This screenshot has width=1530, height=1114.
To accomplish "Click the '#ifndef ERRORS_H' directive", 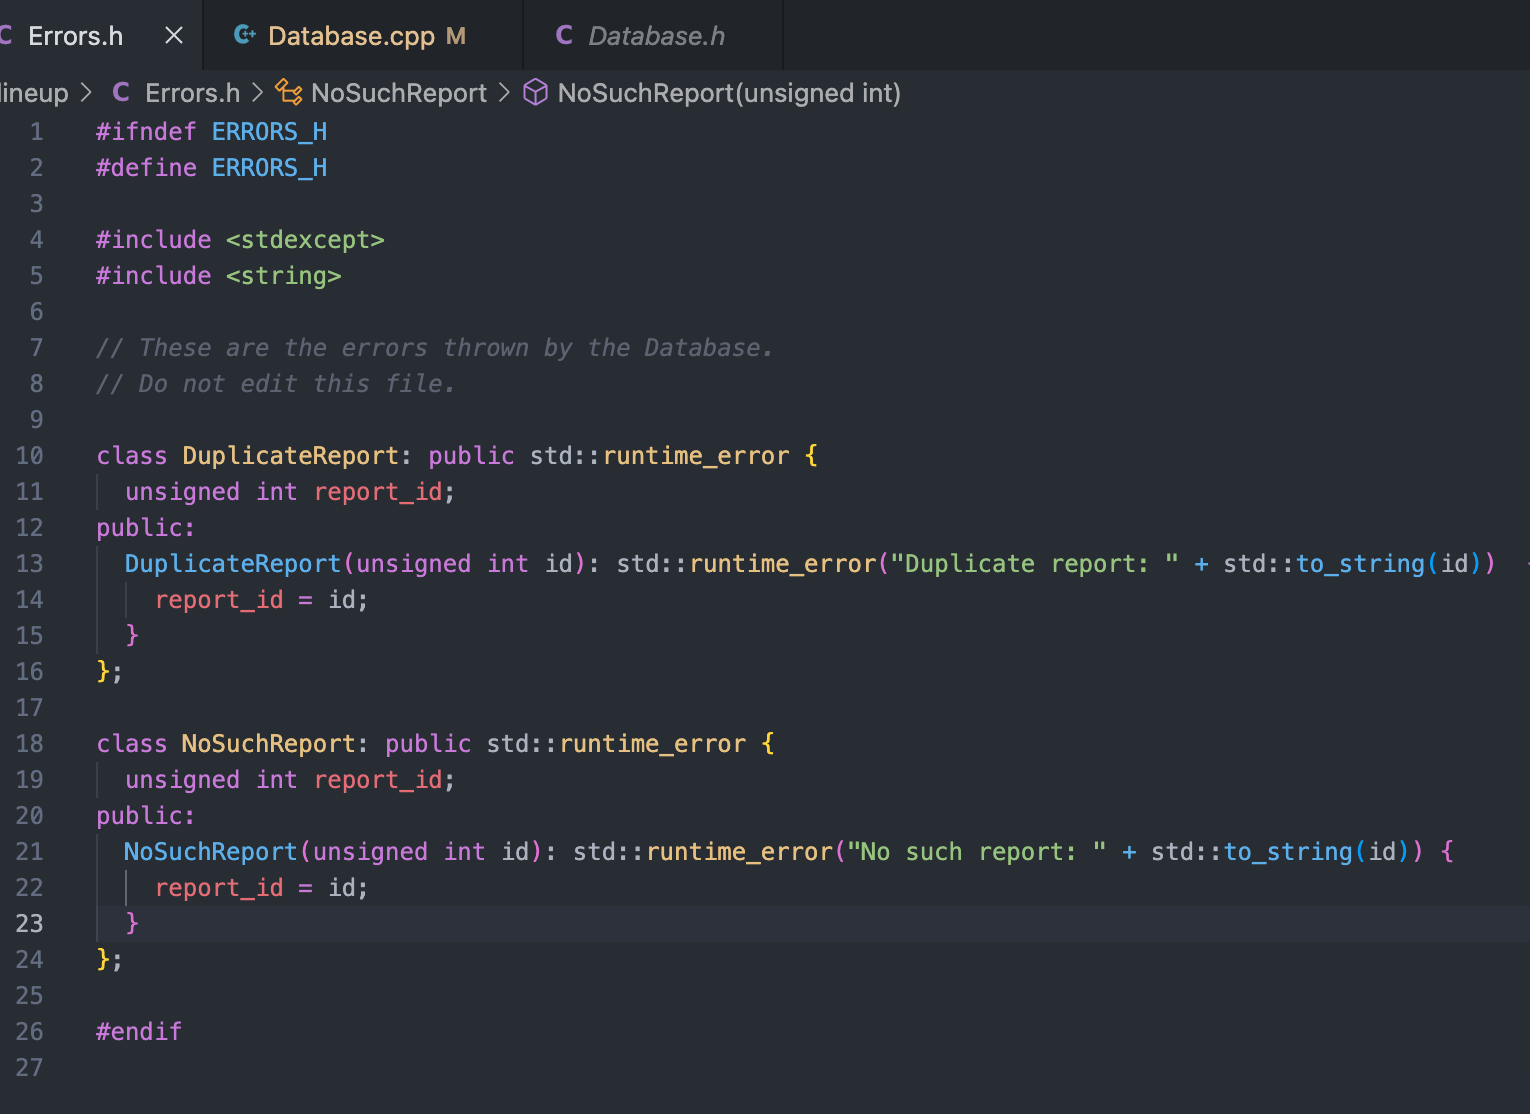I will 212,132.
